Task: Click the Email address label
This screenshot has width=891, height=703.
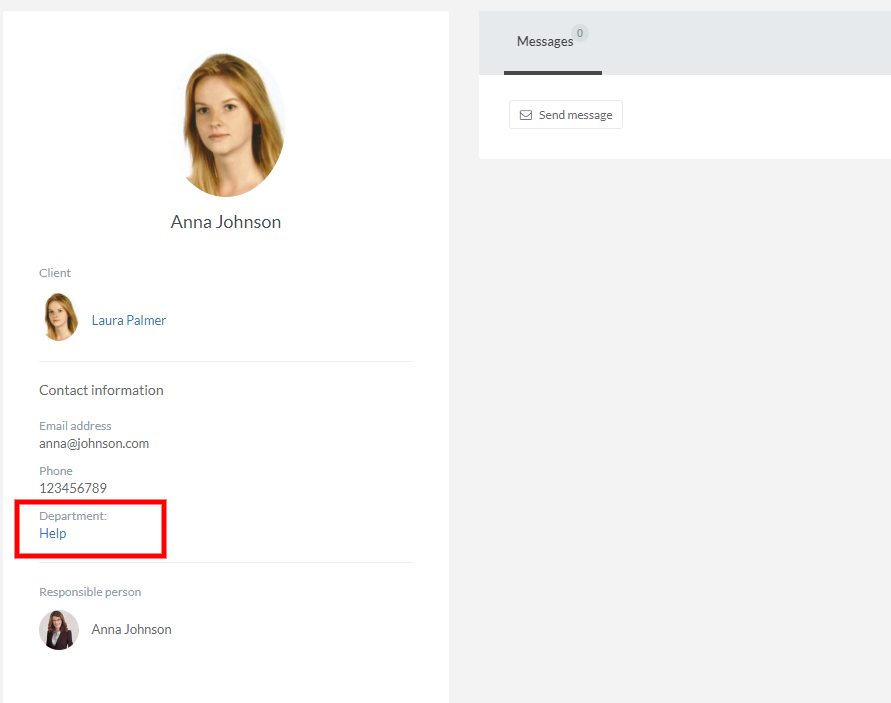Action: (x=75, y=426)
